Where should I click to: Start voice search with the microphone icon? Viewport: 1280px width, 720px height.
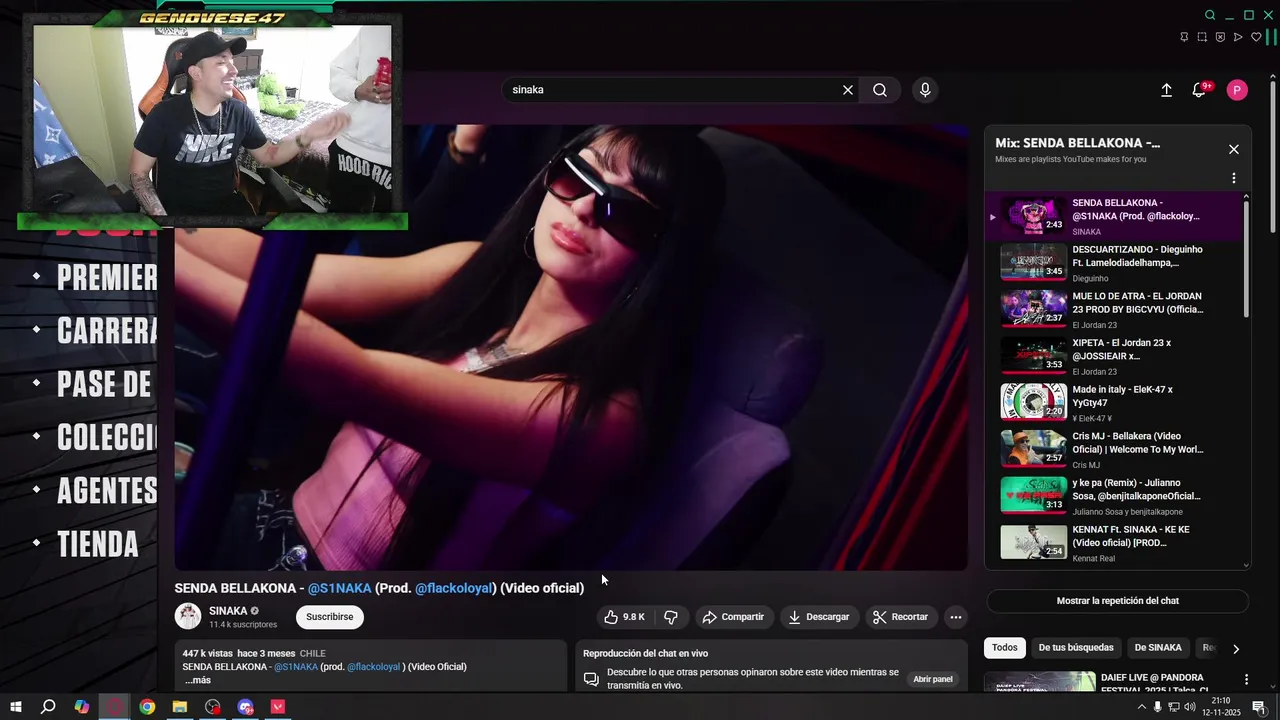(x=925, y=90)
